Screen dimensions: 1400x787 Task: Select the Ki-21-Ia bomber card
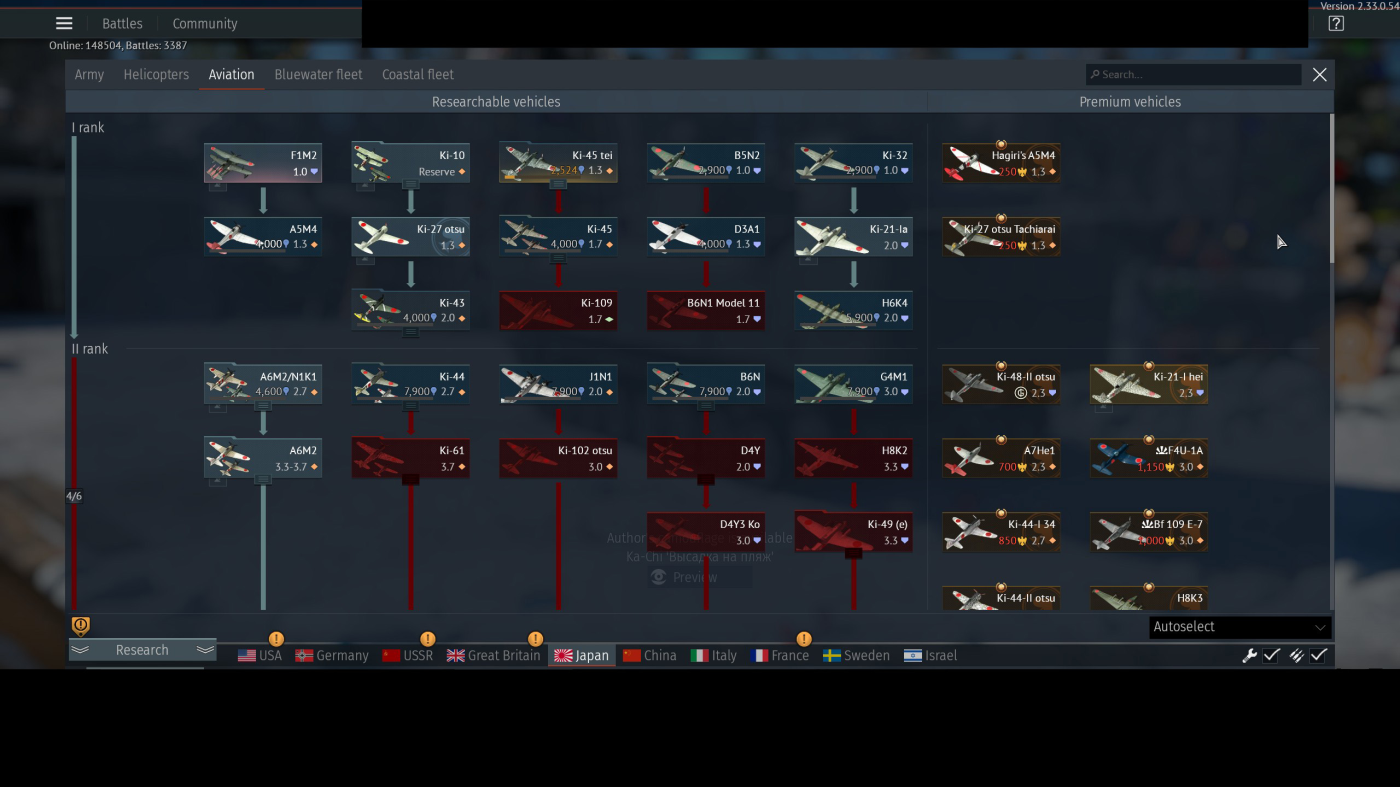pyautogui.click(x=853, y=237)
